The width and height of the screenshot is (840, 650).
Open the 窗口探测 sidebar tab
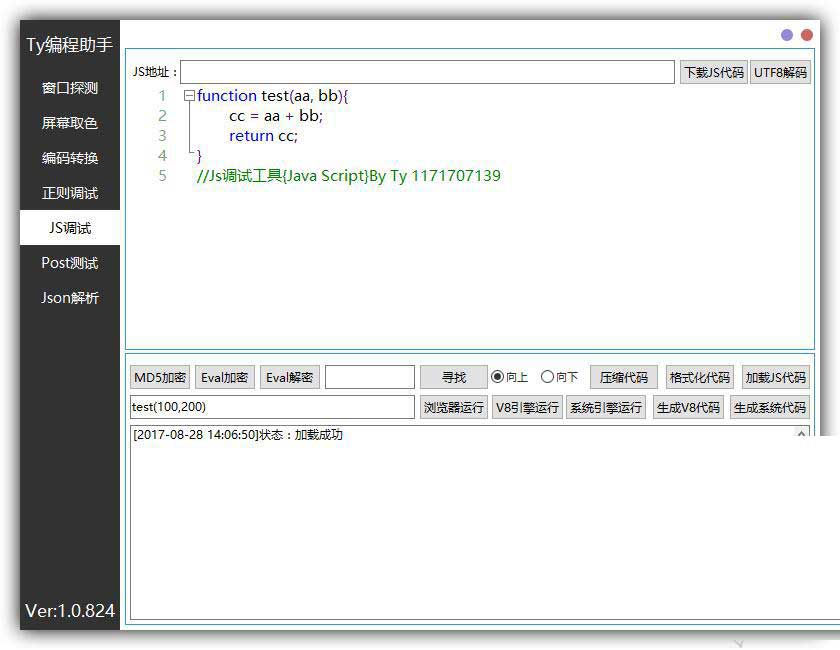(70, 88)
